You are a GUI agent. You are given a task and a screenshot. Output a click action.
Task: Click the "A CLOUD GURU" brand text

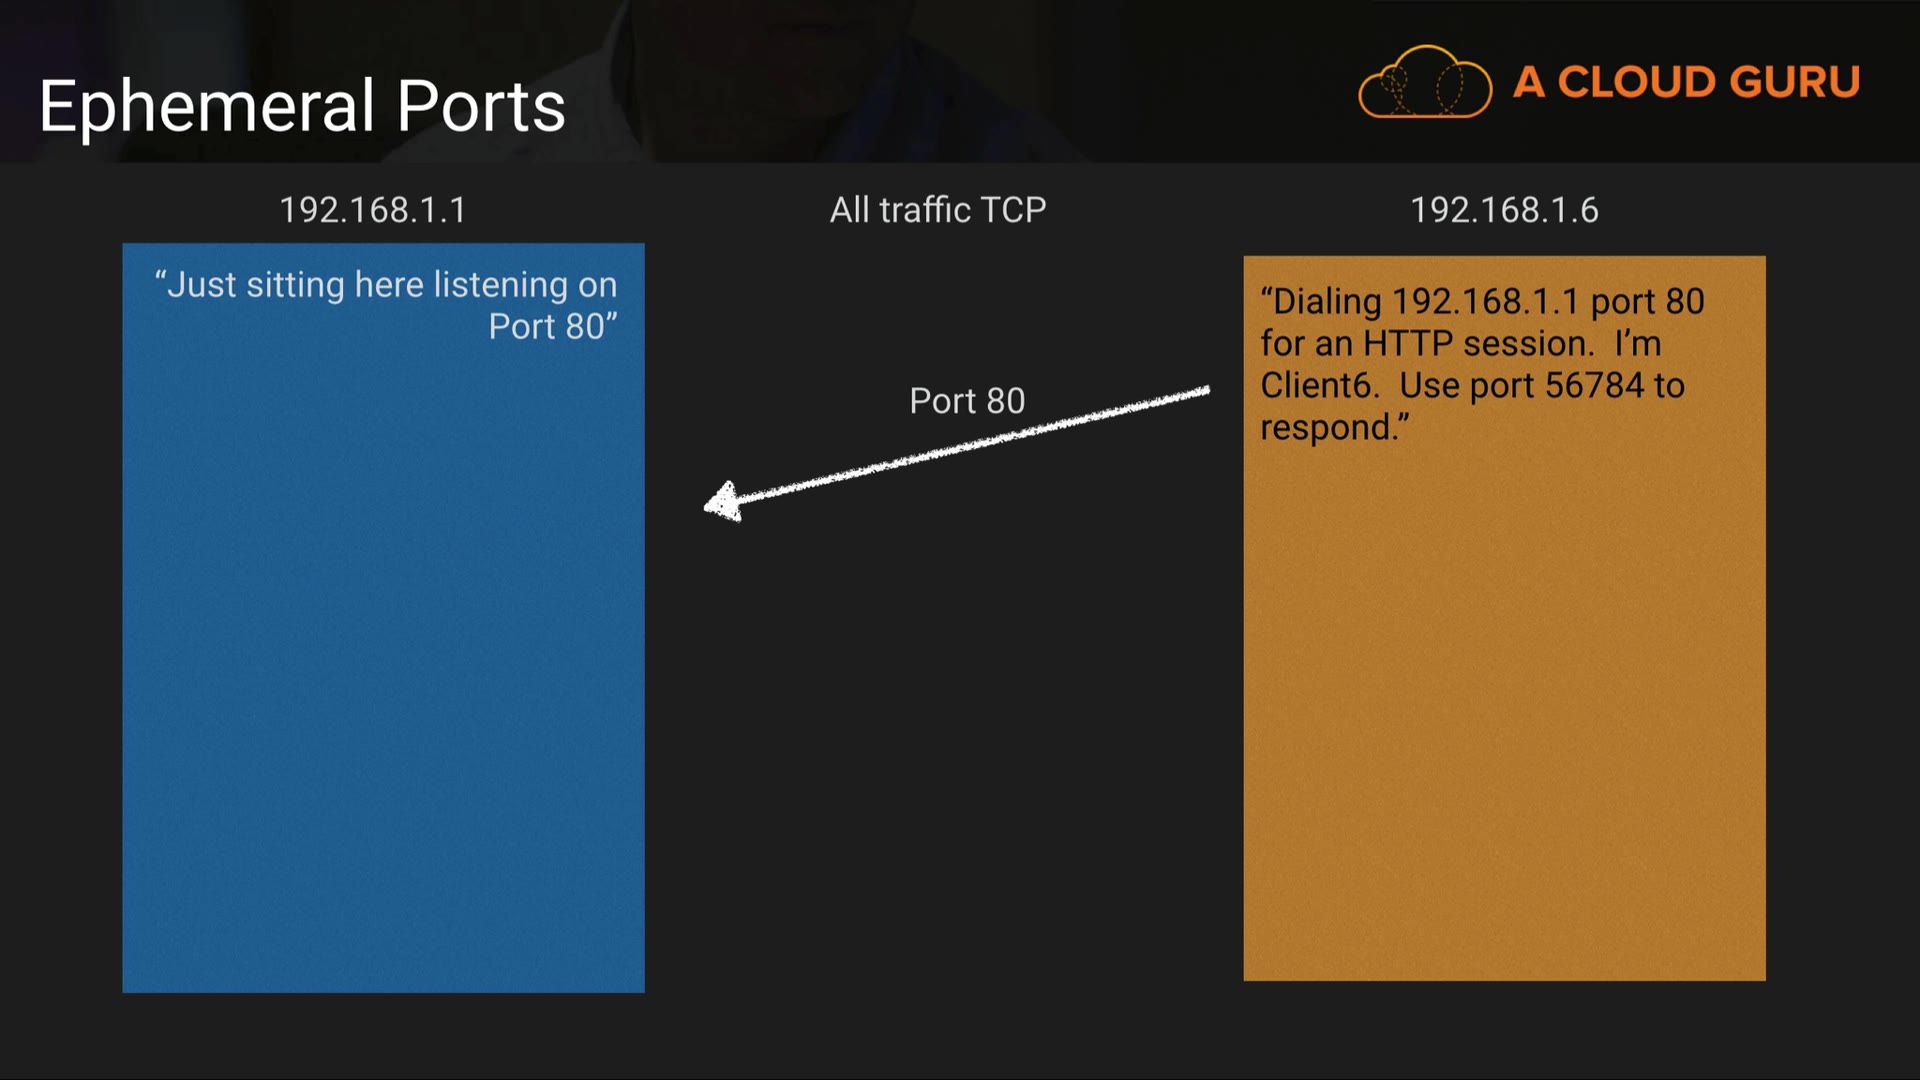pyautogui.click(x=1686, y=83)
